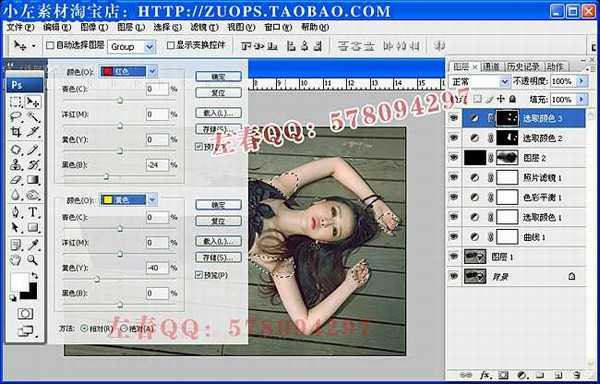Hide the 选取颜色 3 layer
The image size is (600, 384).
[x=454, y=118]
